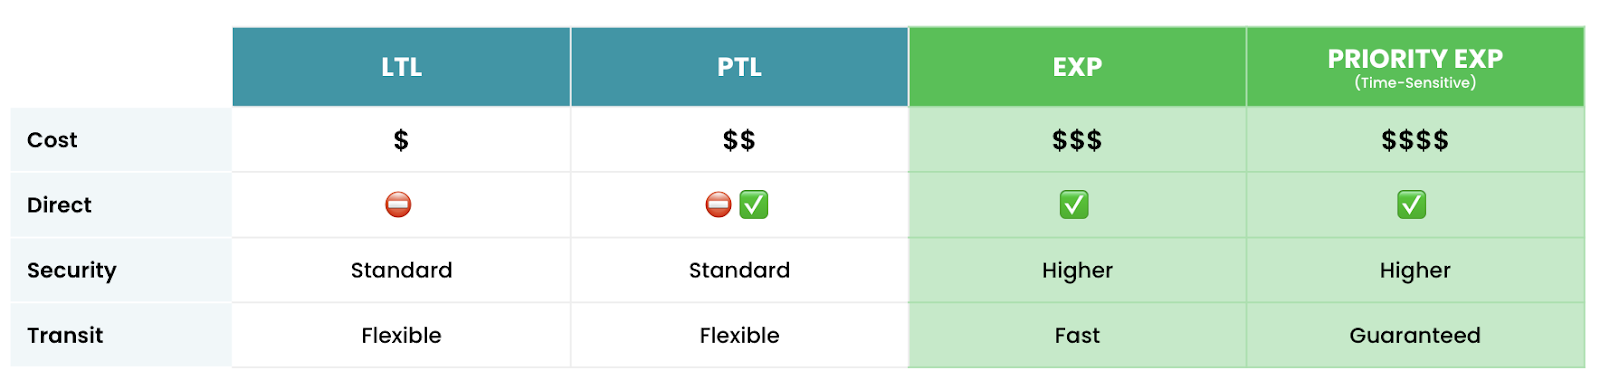This screenshot has height=380, width=1600.
Task: Click the Guaranteed transit cell
Action: (1415, 335)
